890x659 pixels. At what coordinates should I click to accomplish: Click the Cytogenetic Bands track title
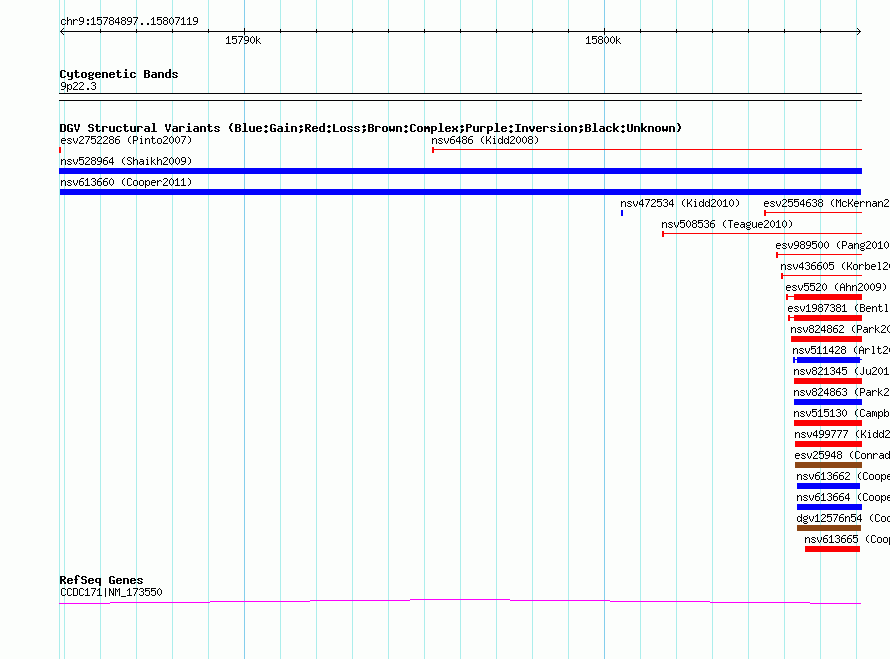click(119, 74)
